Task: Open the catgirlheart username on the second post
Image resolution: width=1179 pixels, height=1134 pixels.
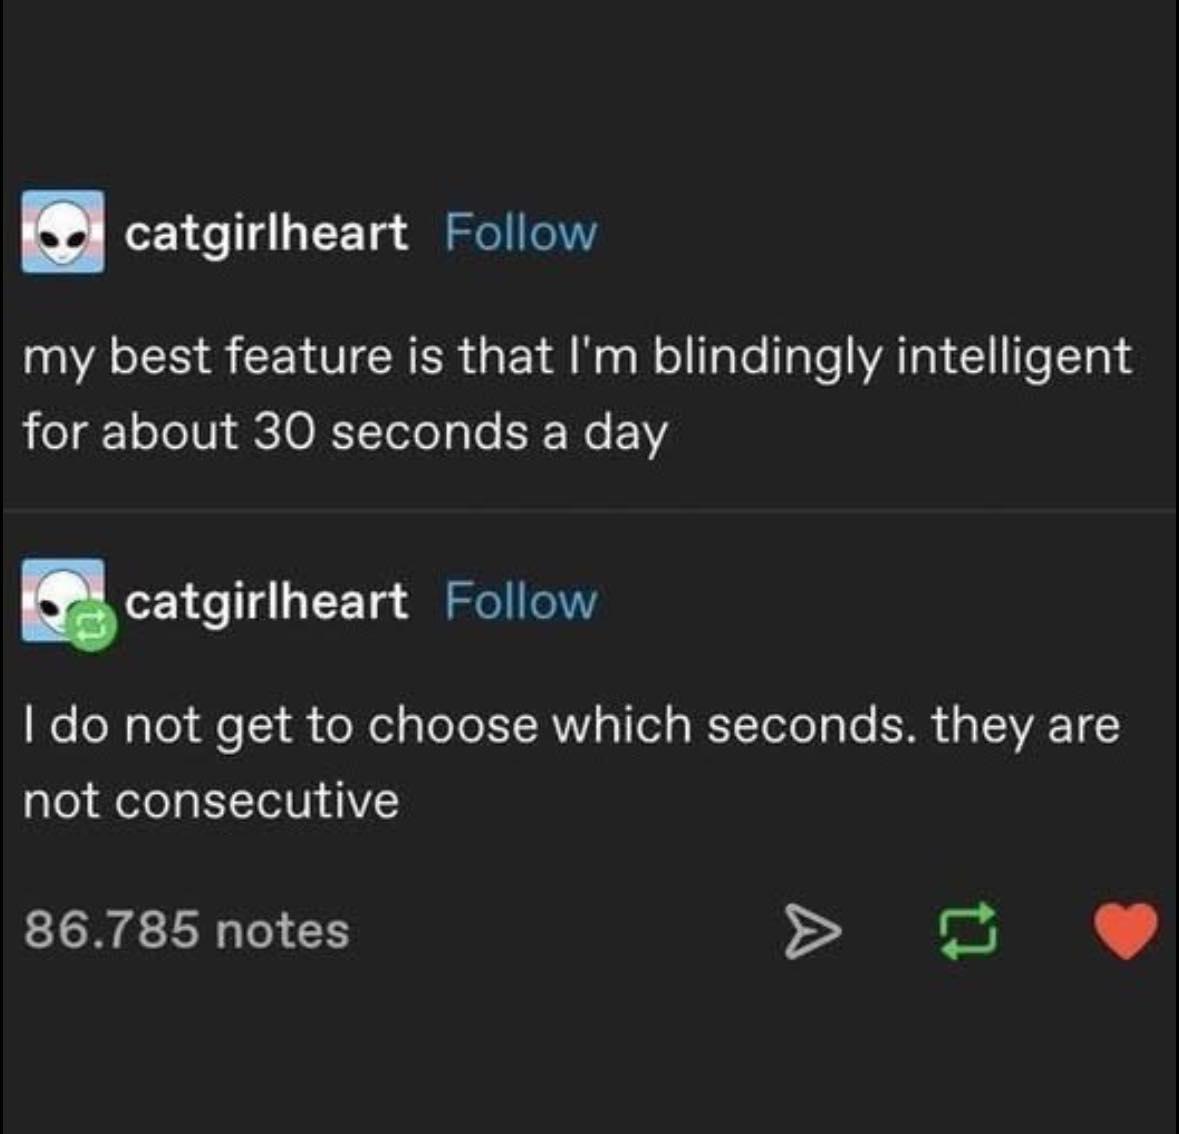Action: pos(266,601)
